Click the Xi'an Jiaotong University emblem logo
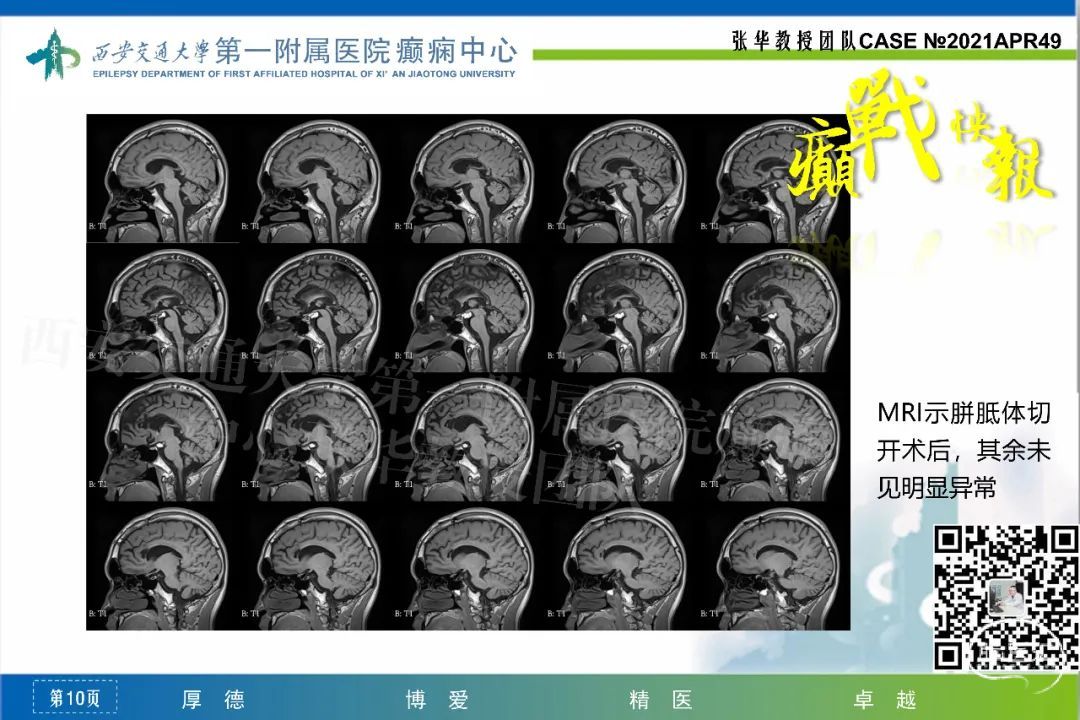 (x=52, y=54)
